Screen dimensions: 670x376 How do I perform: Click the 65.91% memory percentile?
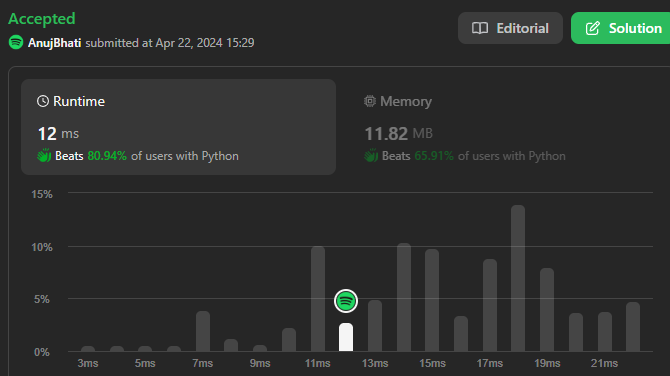click(x=434, y=156)
